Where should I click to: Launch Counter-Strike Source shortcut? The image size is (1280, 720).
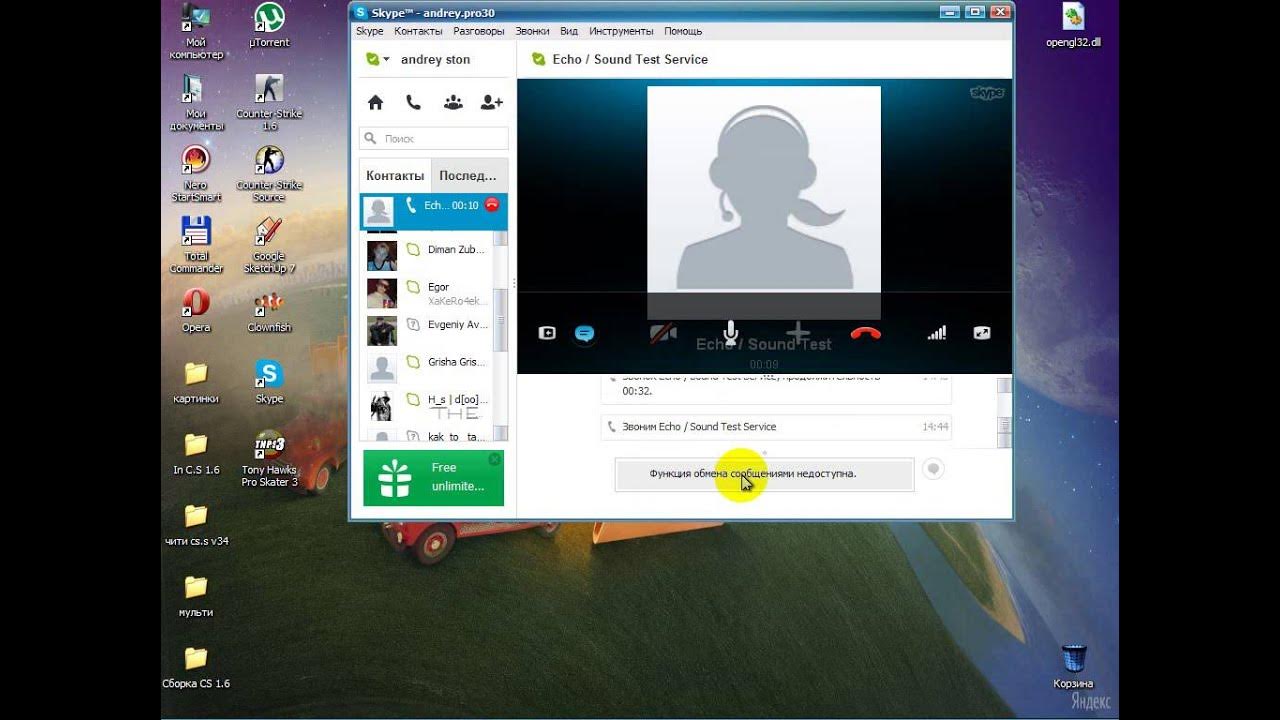269,175
